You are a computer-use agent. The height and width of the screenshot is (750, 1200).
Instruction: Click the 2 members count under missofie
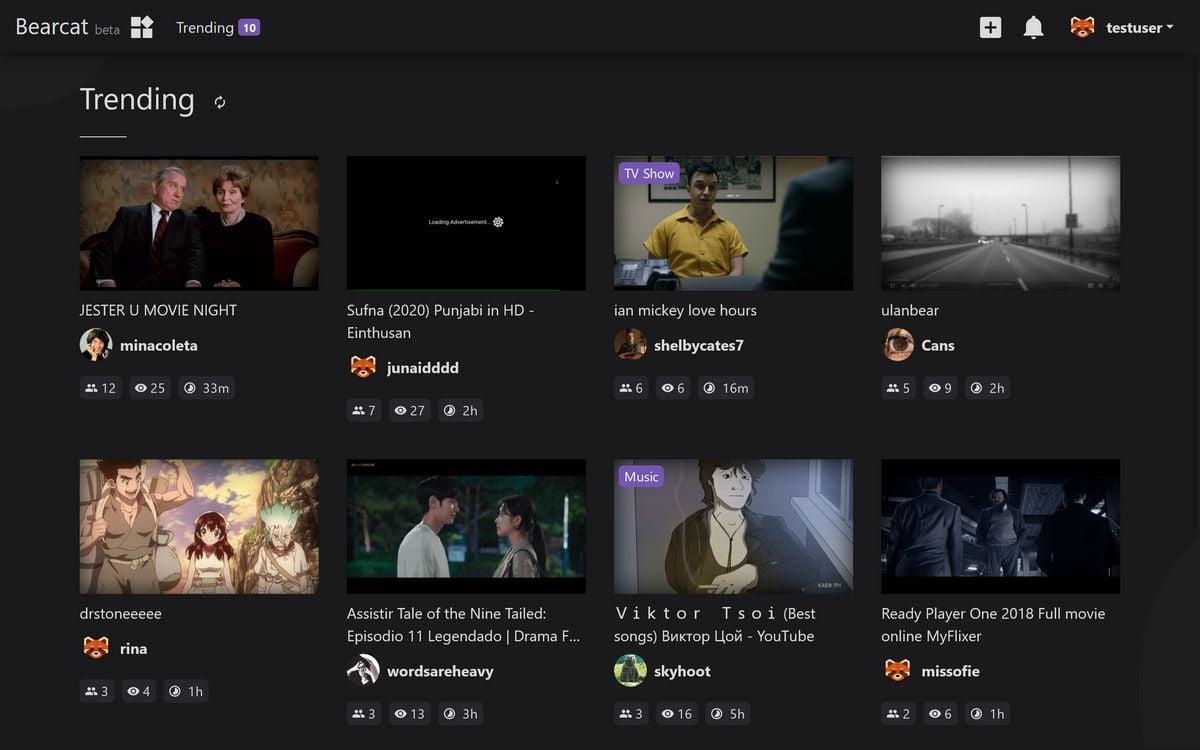[x=898, y=714]
